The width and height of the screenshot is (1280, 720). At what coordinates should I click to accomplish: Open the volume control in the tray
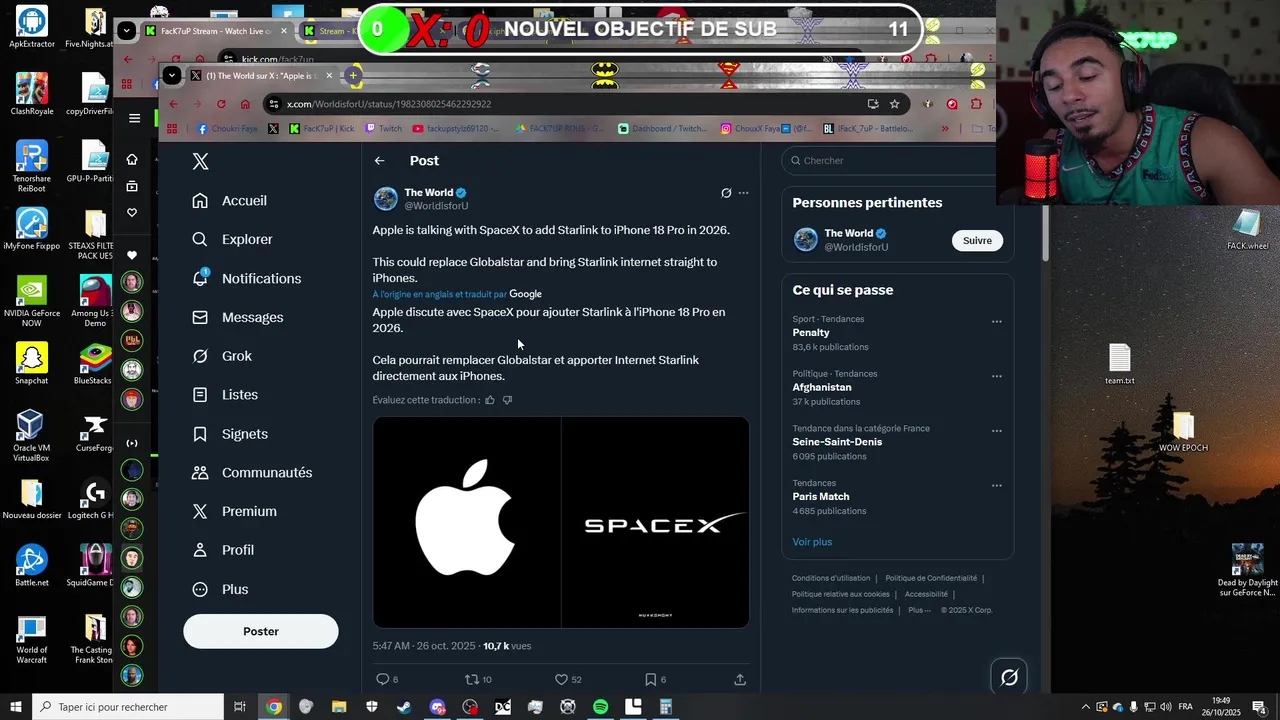(1165, 707)
